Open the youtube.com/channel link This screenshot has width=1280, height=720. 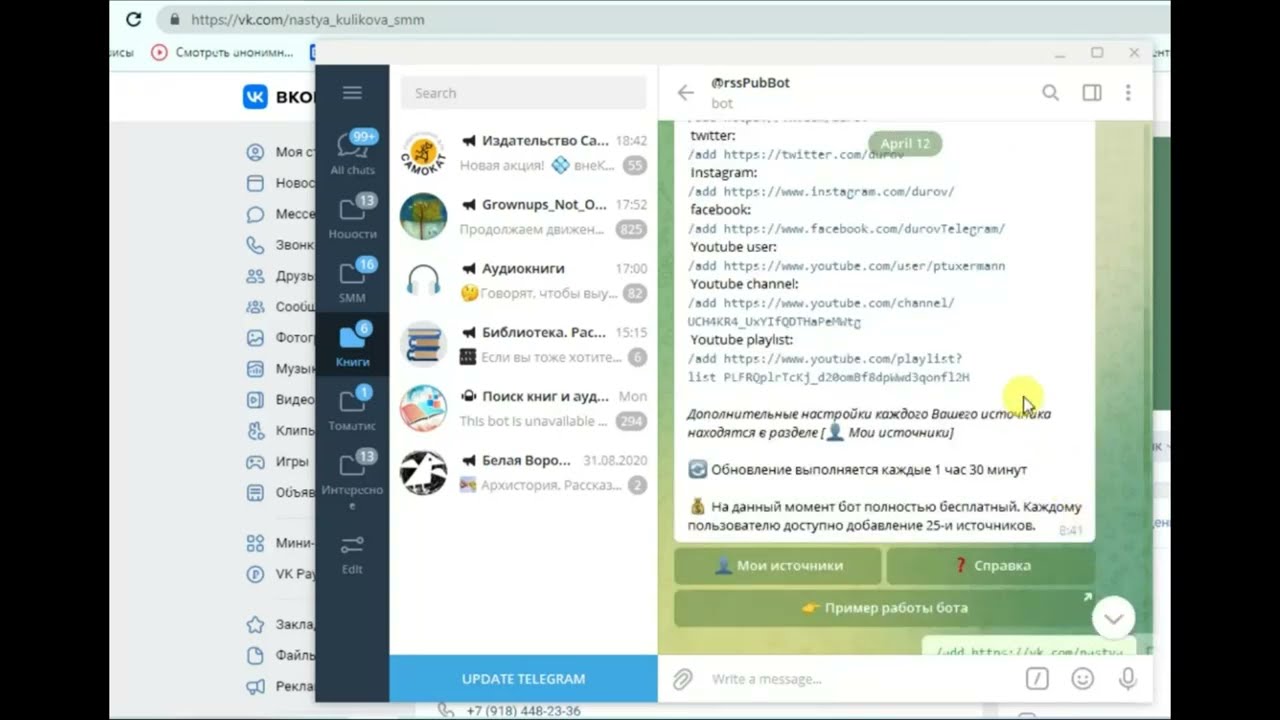click(x=821, y=312)
